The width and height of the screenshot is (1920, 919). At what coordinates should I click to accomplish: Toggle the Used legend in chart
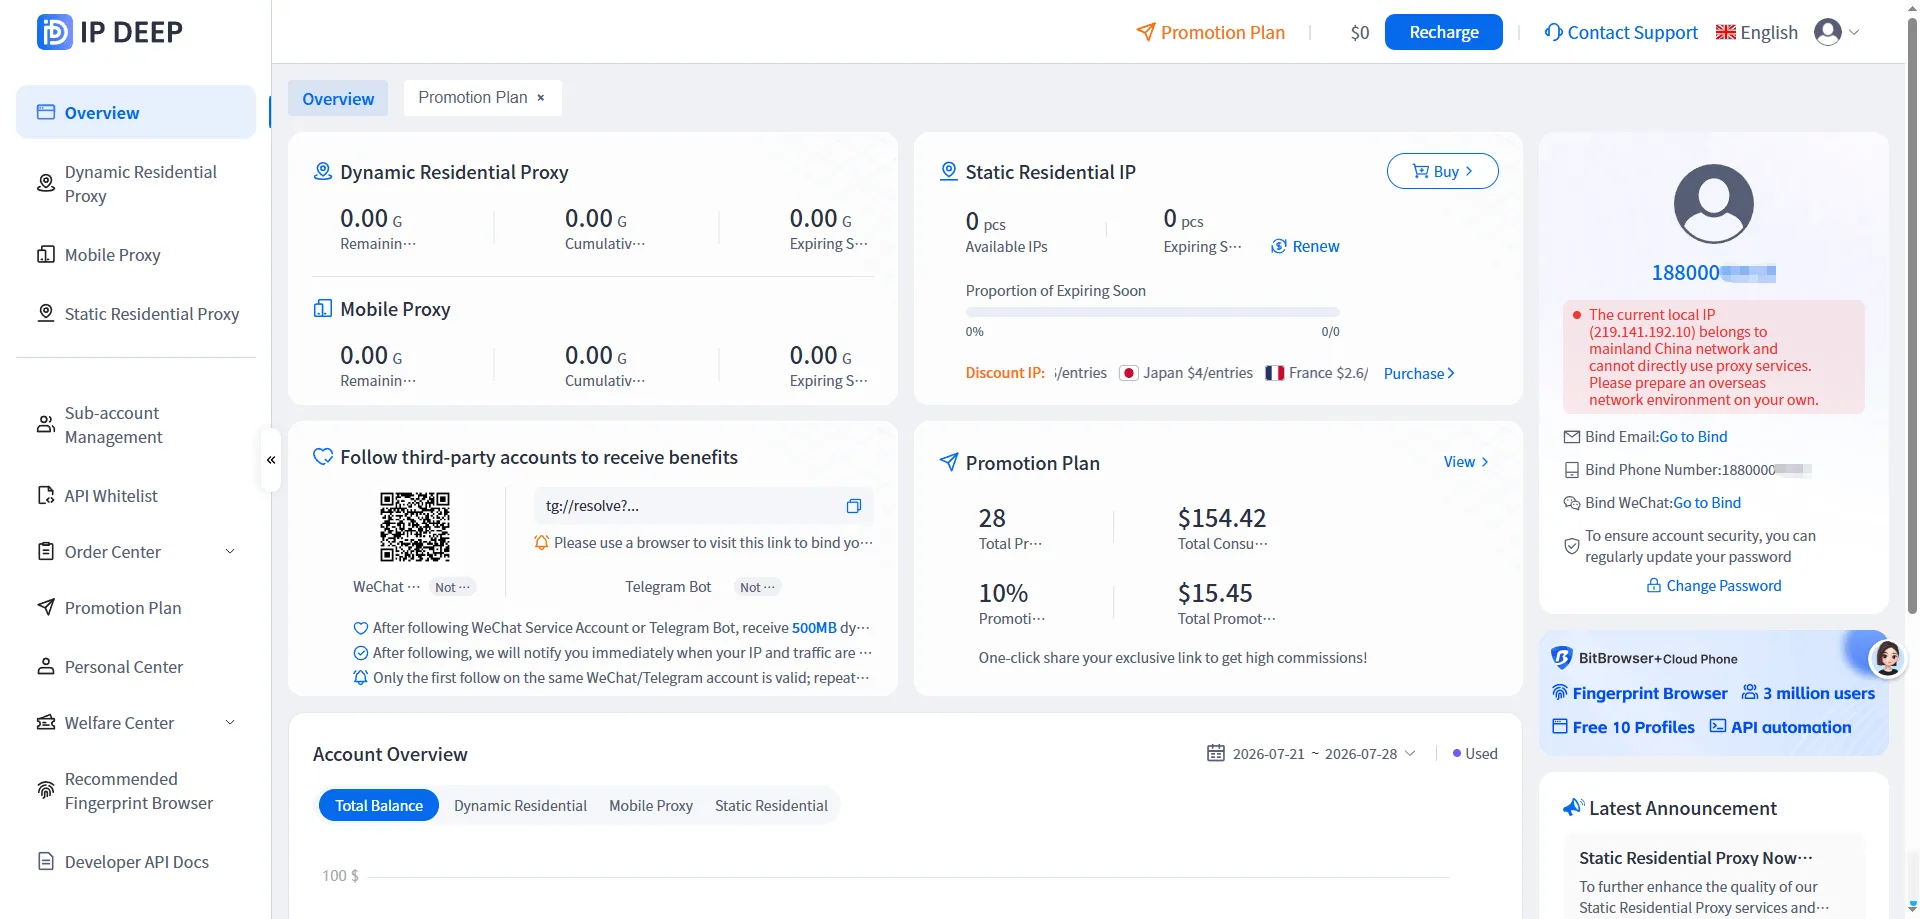point(1475,754)
